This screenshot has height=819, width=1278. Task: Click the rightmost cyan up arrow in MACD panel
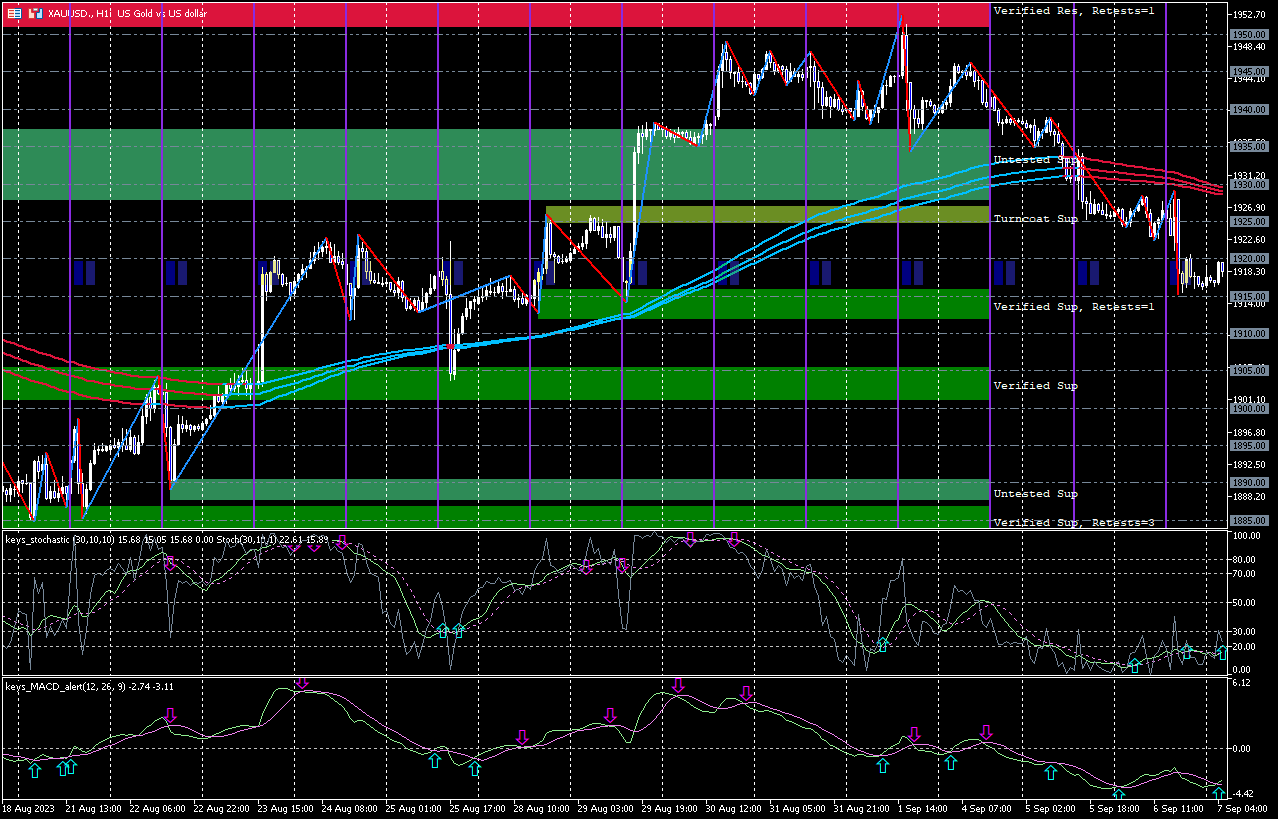(x=1220, y=794)
